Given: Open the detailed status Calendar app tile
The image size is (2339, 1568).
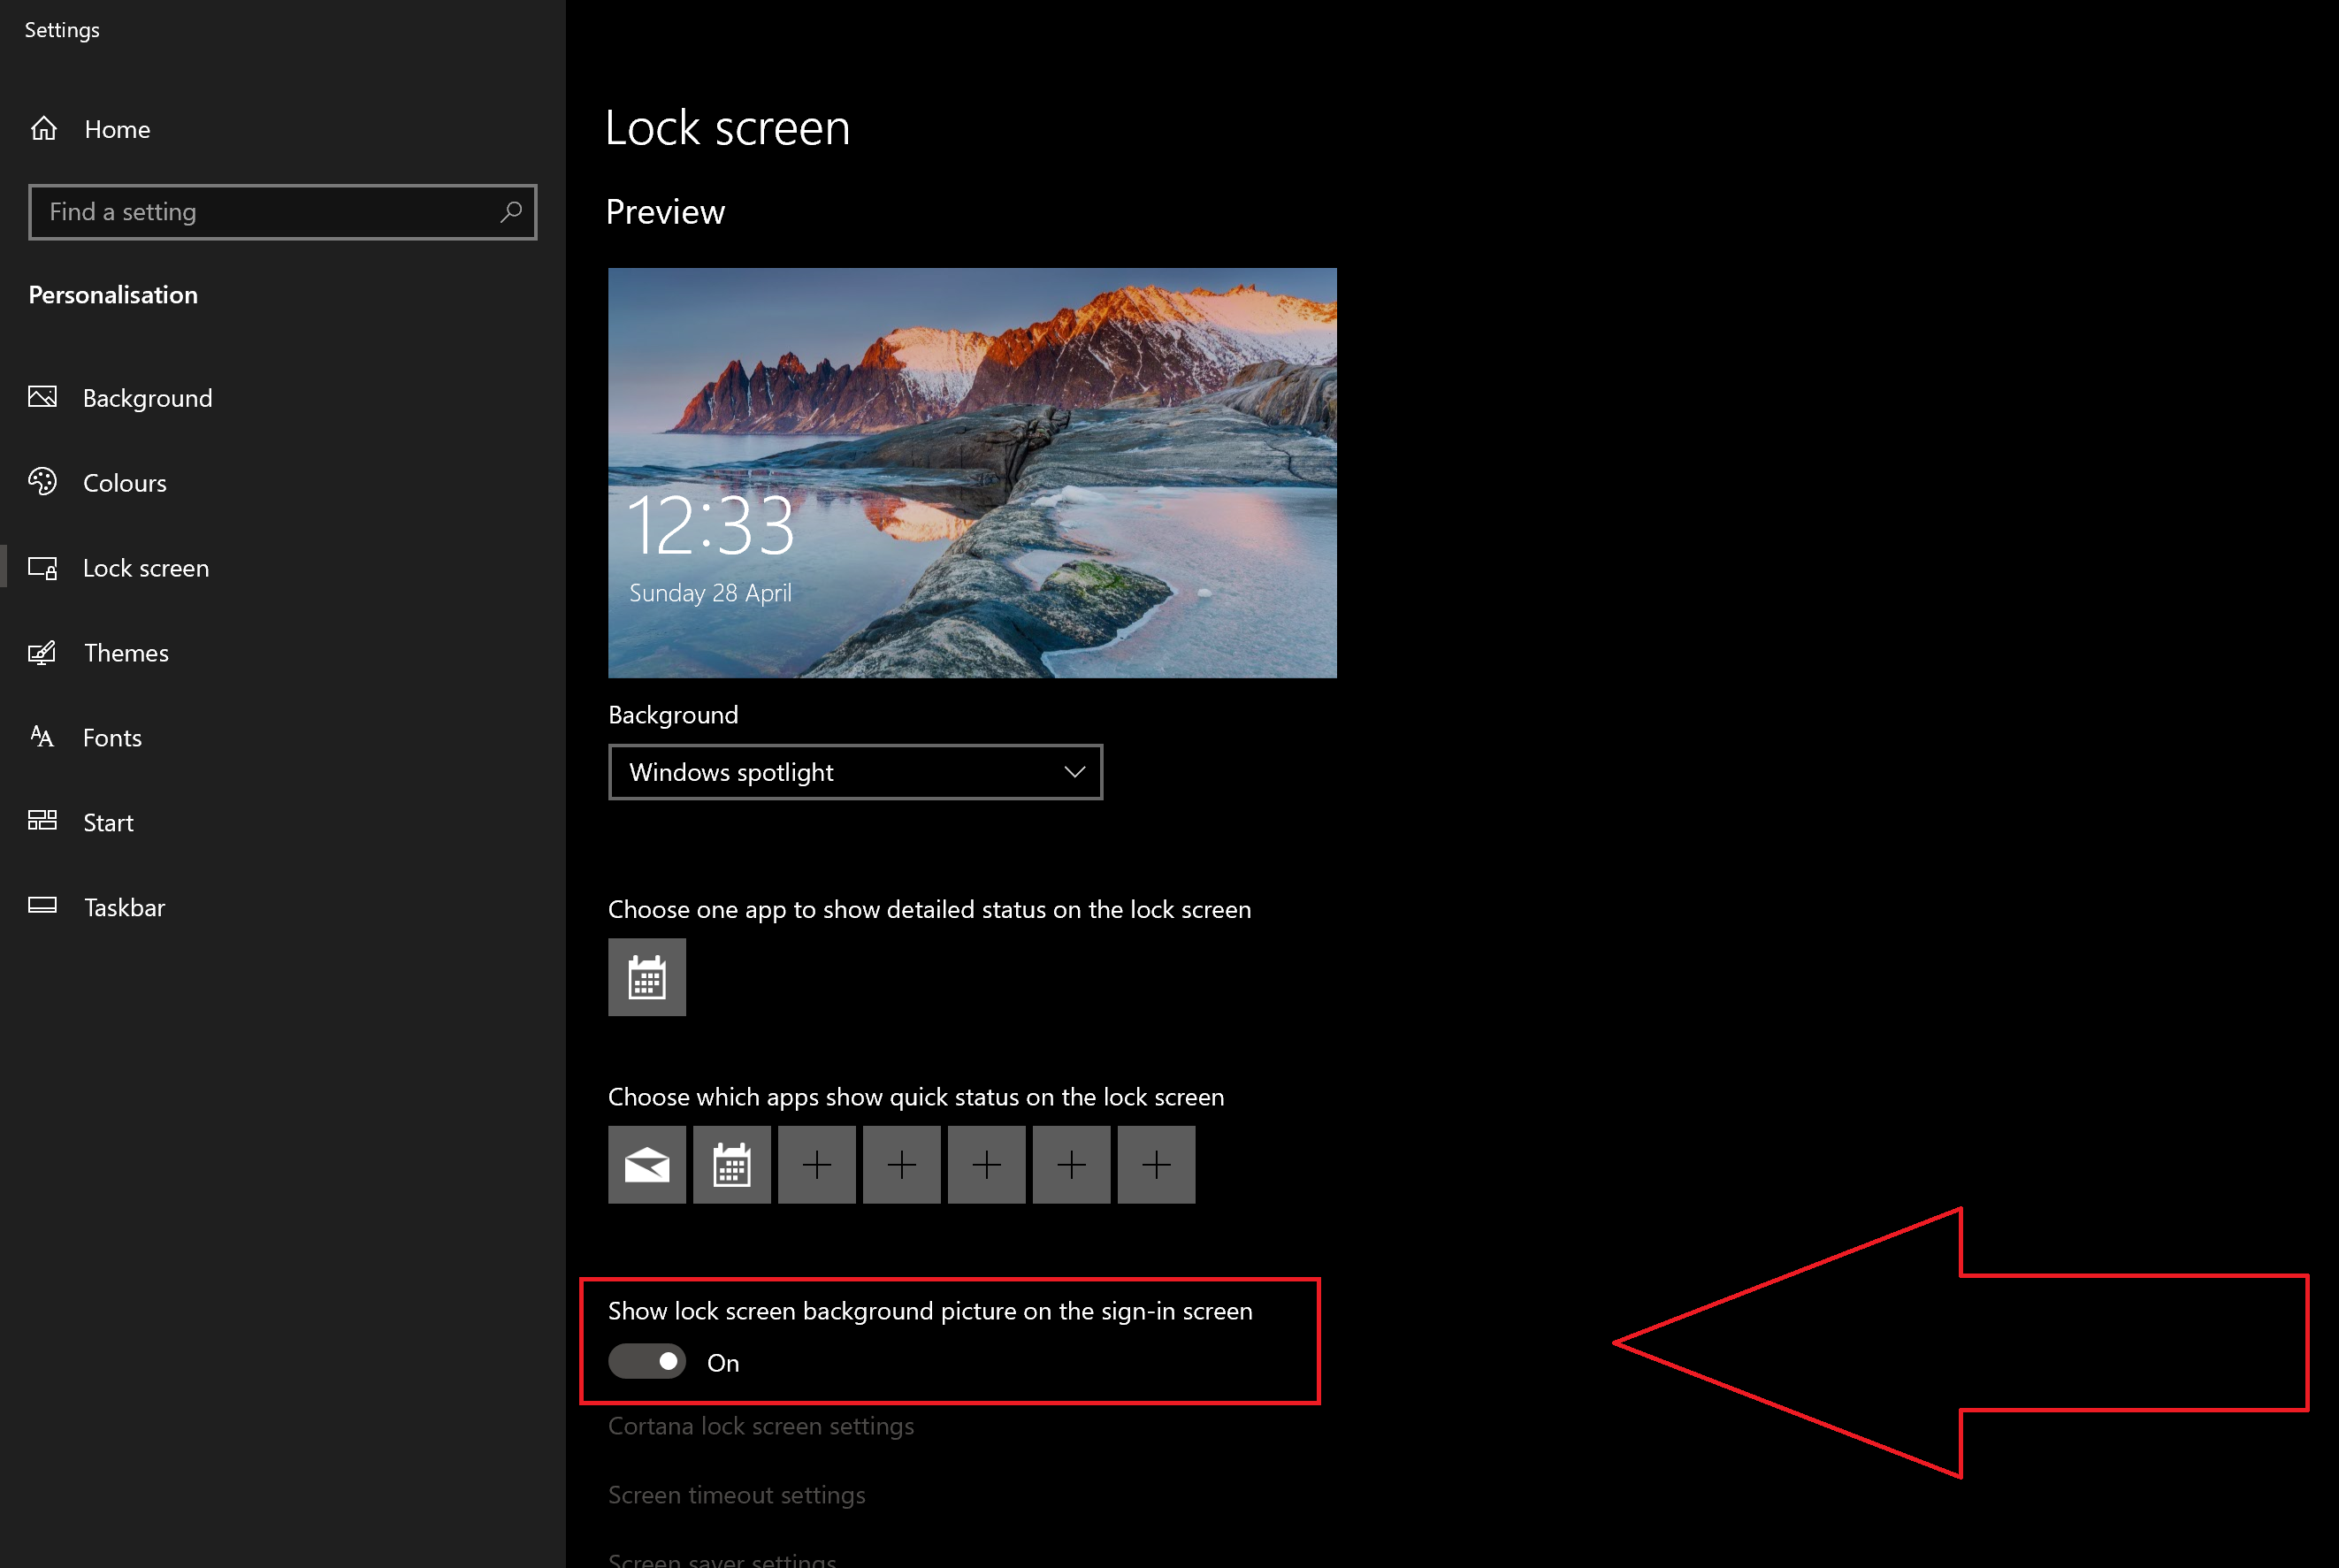Looking at the screenshot, I should tap(647, 977).
